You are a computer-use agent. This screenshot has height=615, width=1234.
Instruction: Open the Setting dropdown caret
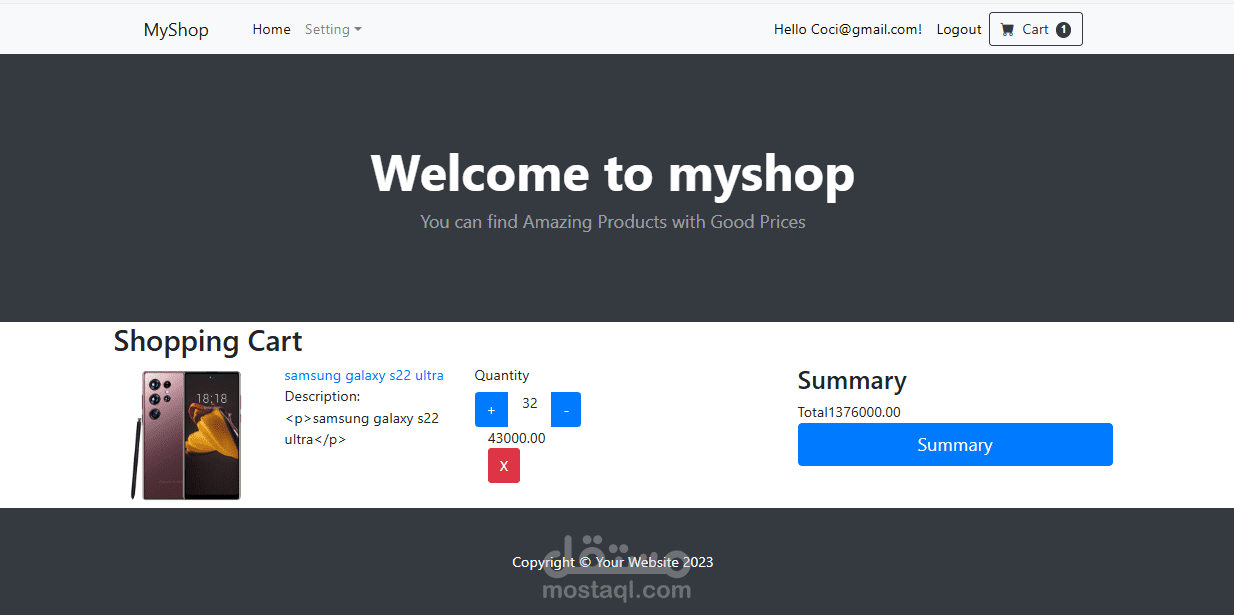pyautogui.click(x=357, y=29)
